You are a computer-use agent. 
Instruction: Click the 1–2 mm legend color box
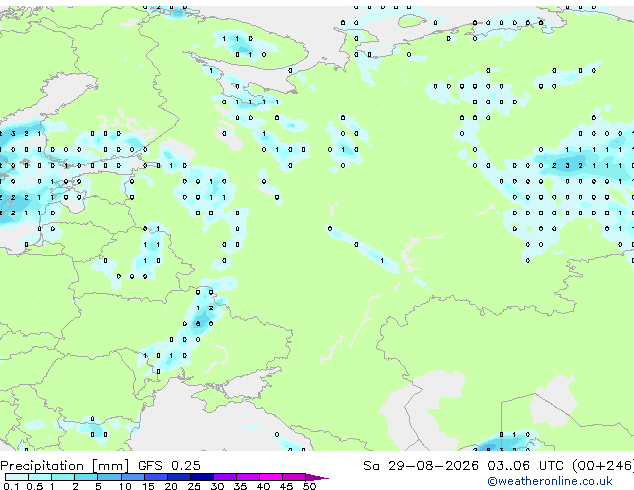(x=63, y=477)
